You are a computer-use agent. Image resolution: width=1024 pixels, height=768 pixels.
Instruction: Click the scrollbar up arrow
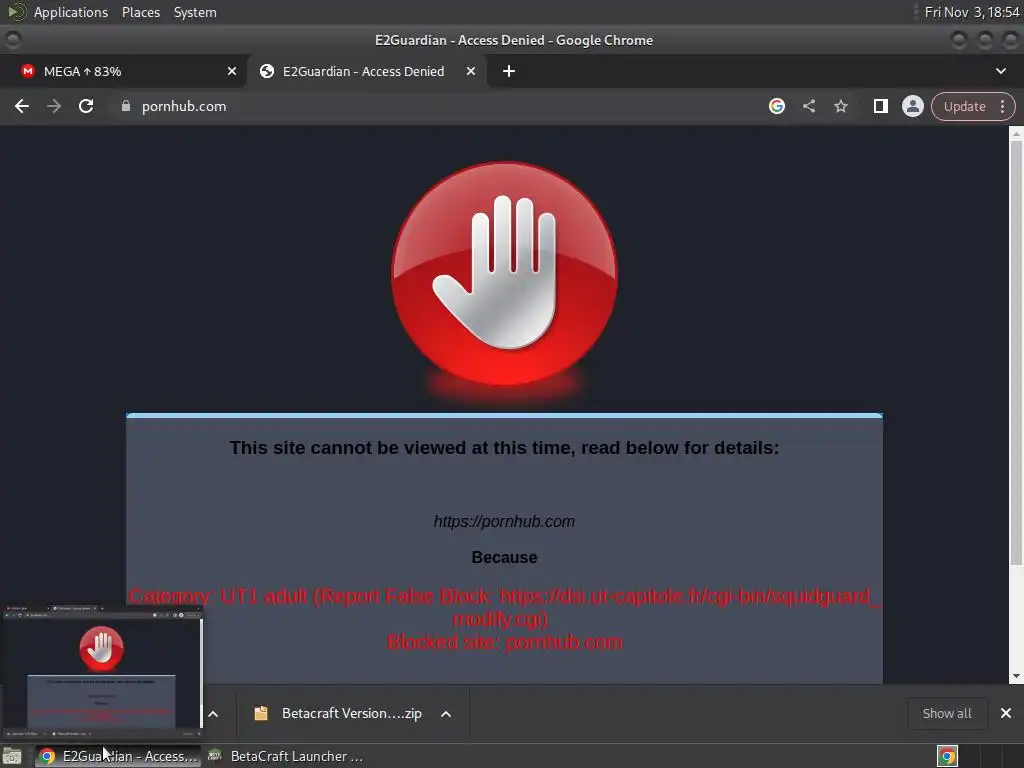coord(1016,133)
